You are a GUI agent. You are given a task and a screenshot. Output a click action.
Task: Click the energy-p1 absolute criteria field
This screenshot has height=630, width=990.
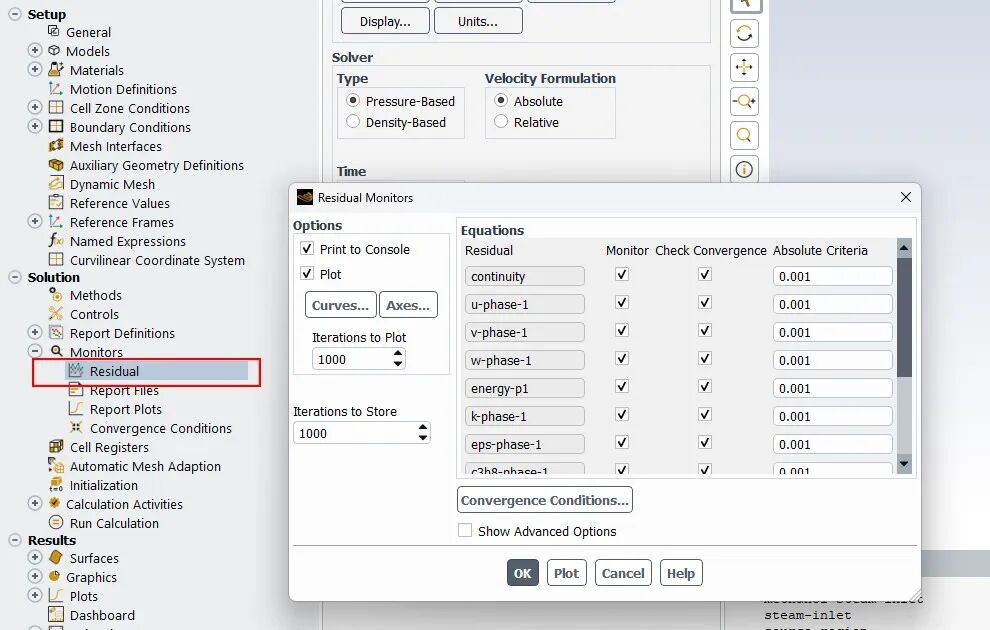[x=832, y=388]
